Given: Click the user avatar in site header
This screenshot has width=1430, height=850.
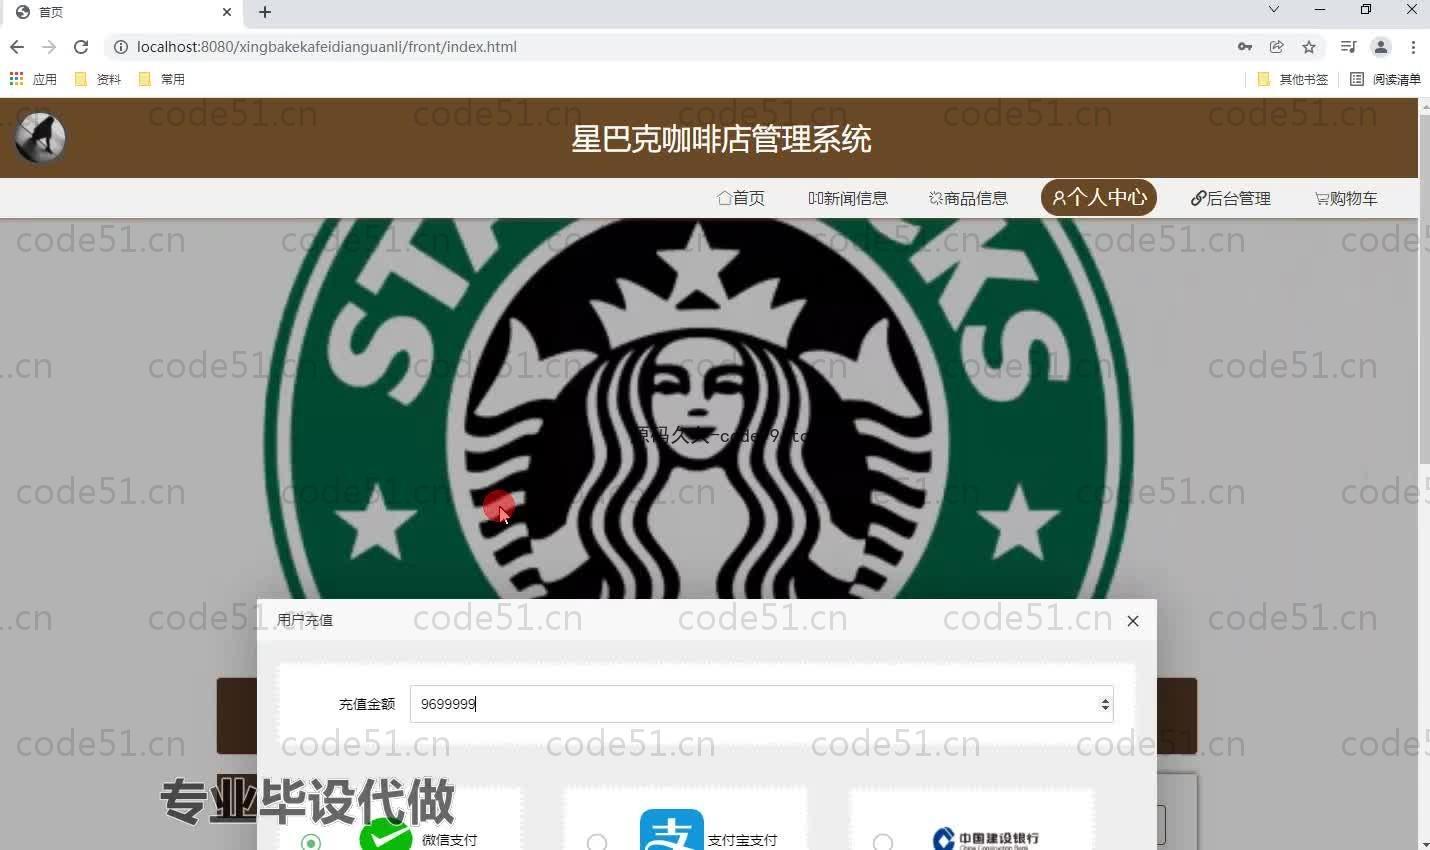Looking at the screenshot, I should [x=40, y=138].
